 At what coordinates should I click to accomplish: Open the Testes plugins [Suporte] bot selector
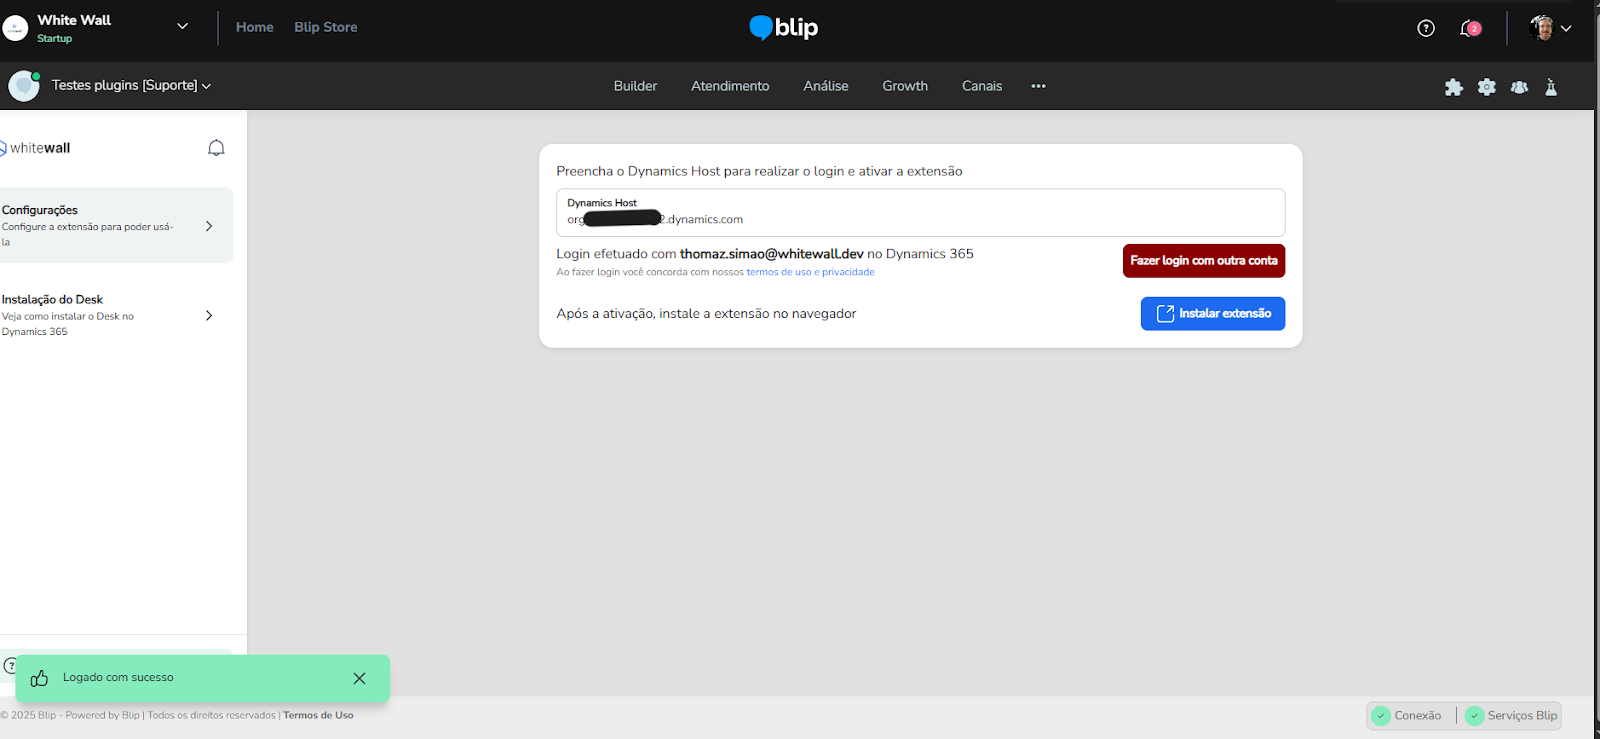click(x=130, y=86)
